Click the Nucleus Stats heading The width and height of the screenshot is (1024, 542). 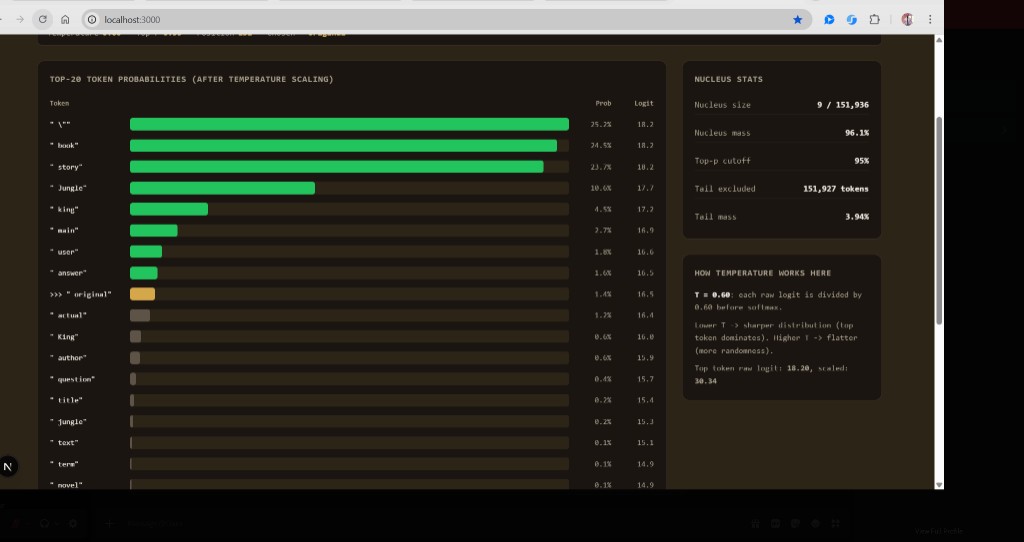pos(728,79)
